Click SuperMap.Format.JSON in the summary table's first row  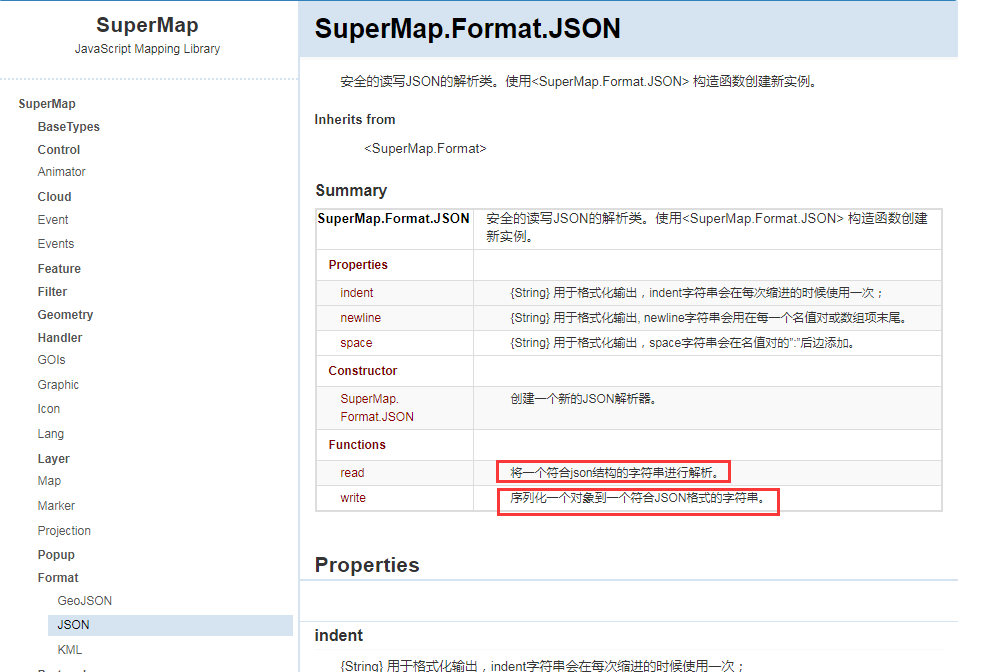[393, 219]
